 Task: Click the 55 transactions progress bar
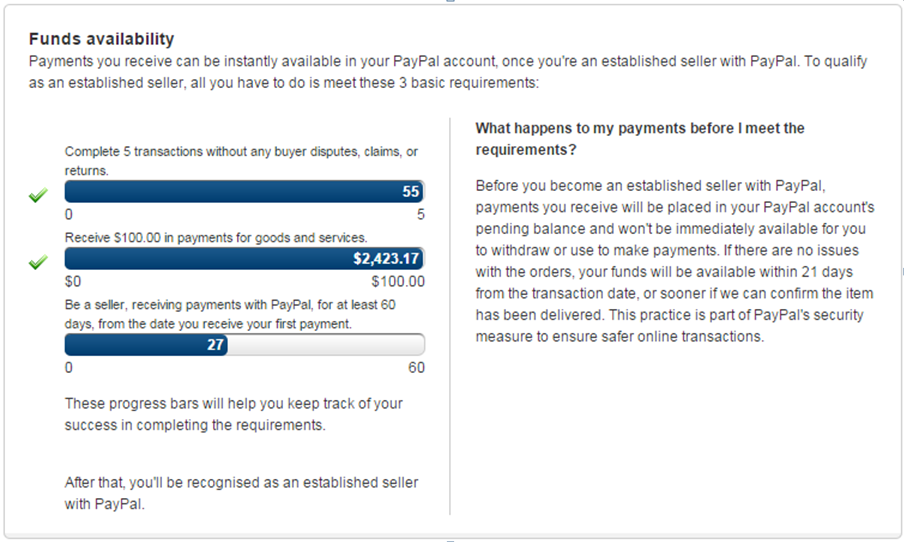[244, 192]
